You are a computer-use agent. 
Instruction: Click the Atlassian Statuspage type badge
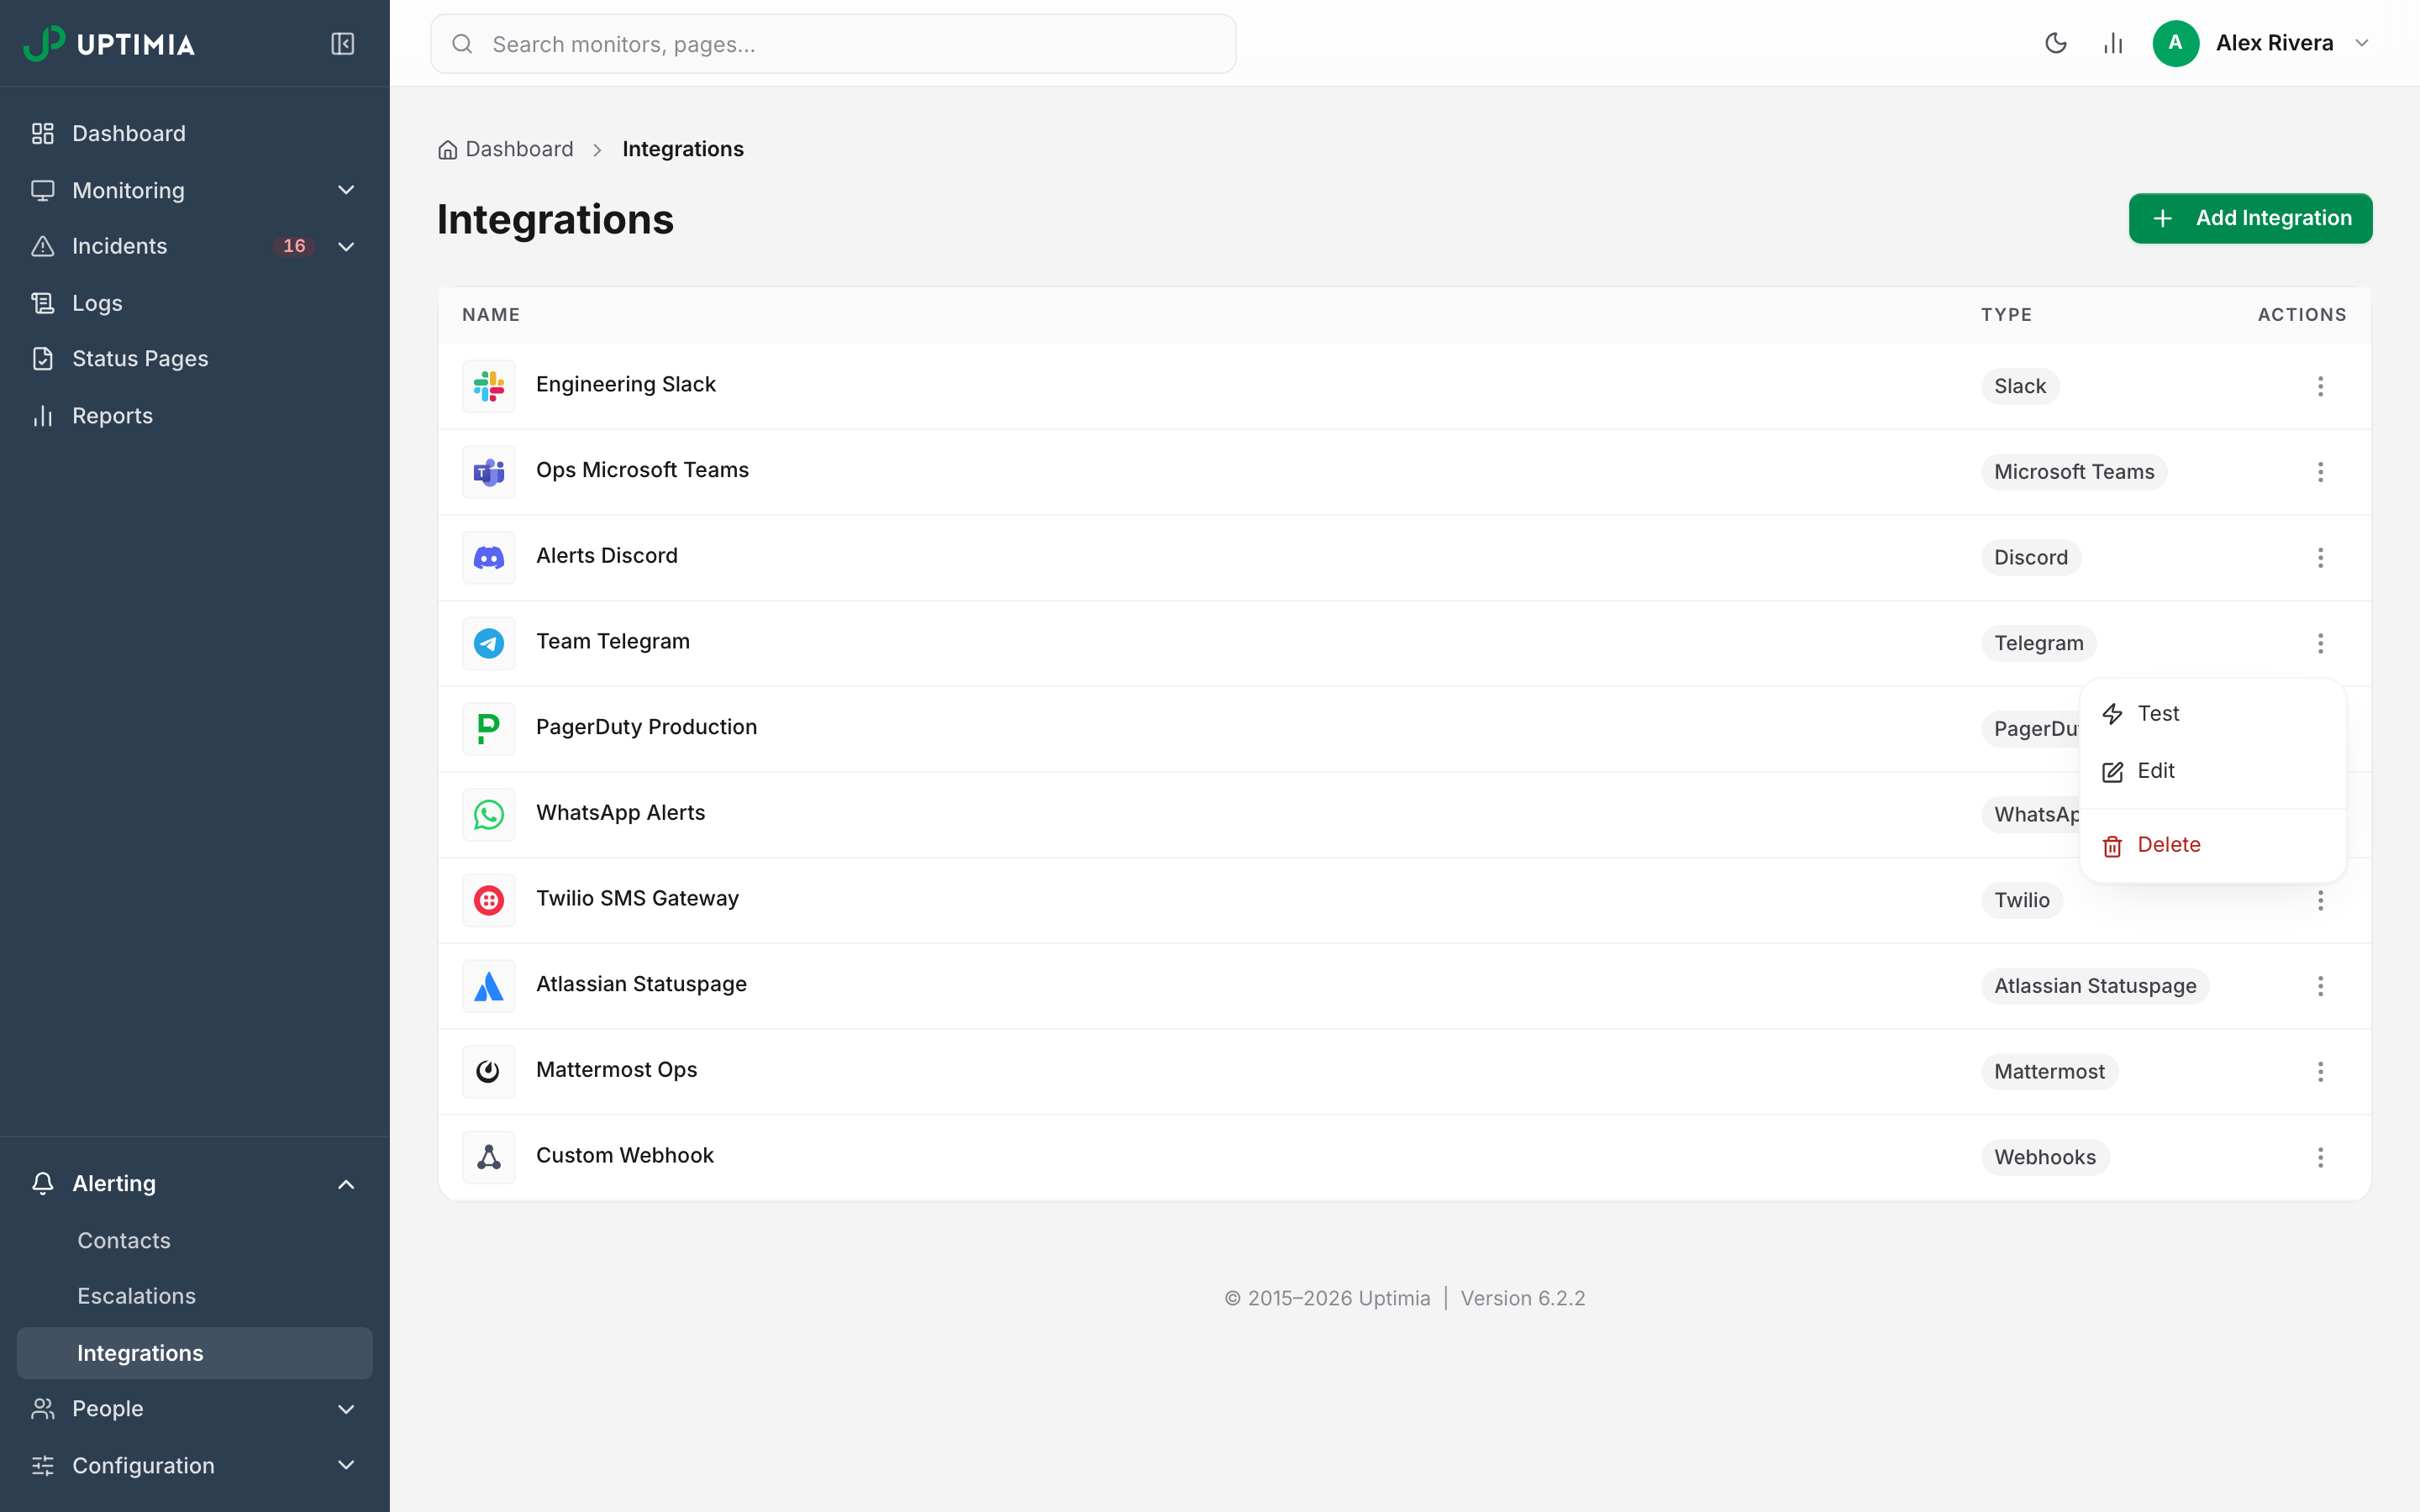[x=2094, y=986]
